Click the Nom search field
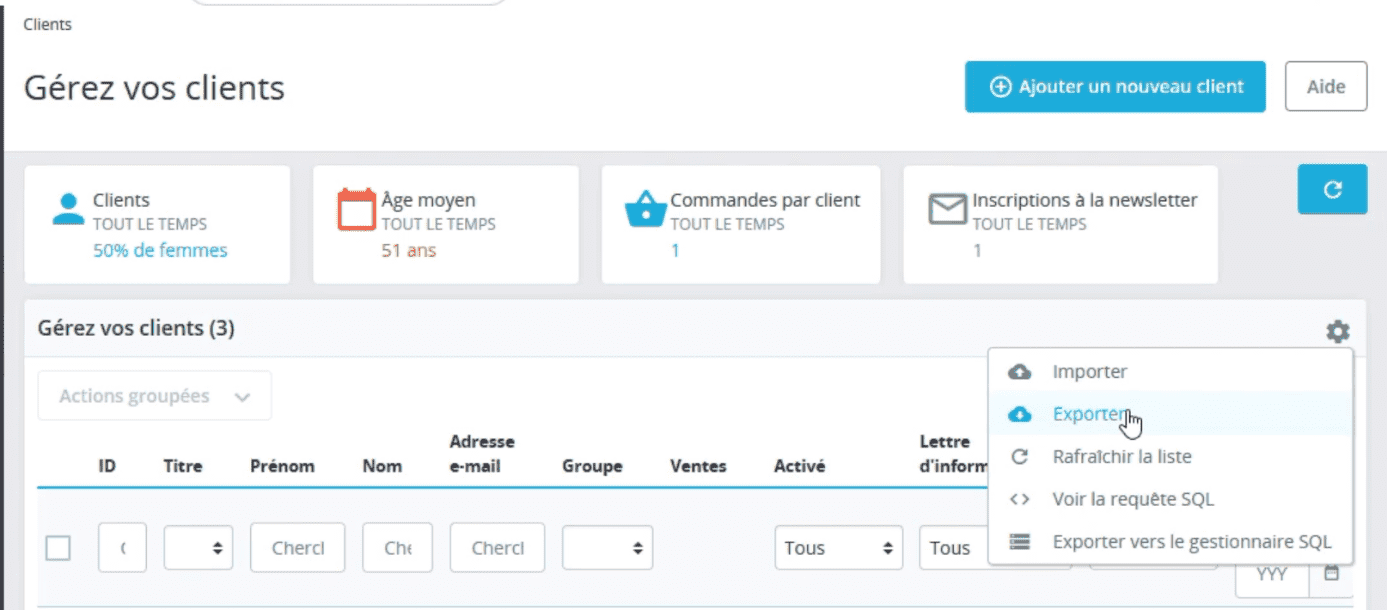Image resolution: width=1387 pixels, height=610 pixels. tap(397, 548)
